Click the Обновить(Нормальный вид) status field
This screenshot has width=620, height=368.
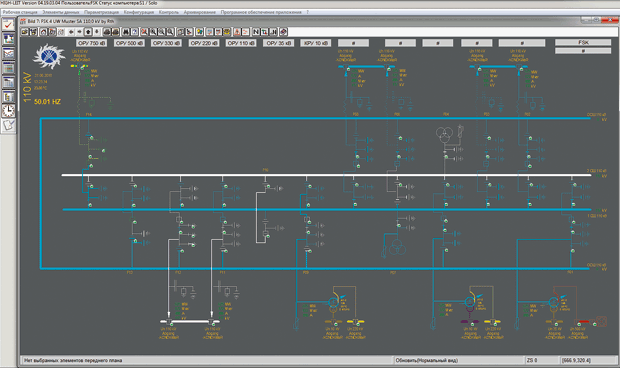tap(458, 360)
